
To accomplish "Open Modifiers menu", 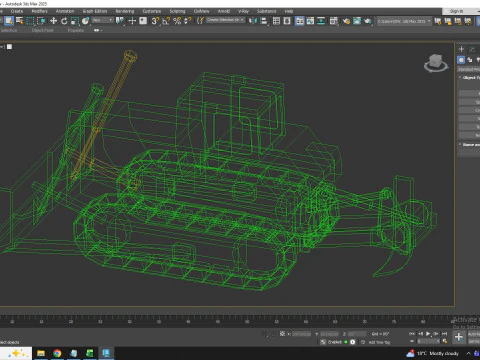I will tap(39, 11).
